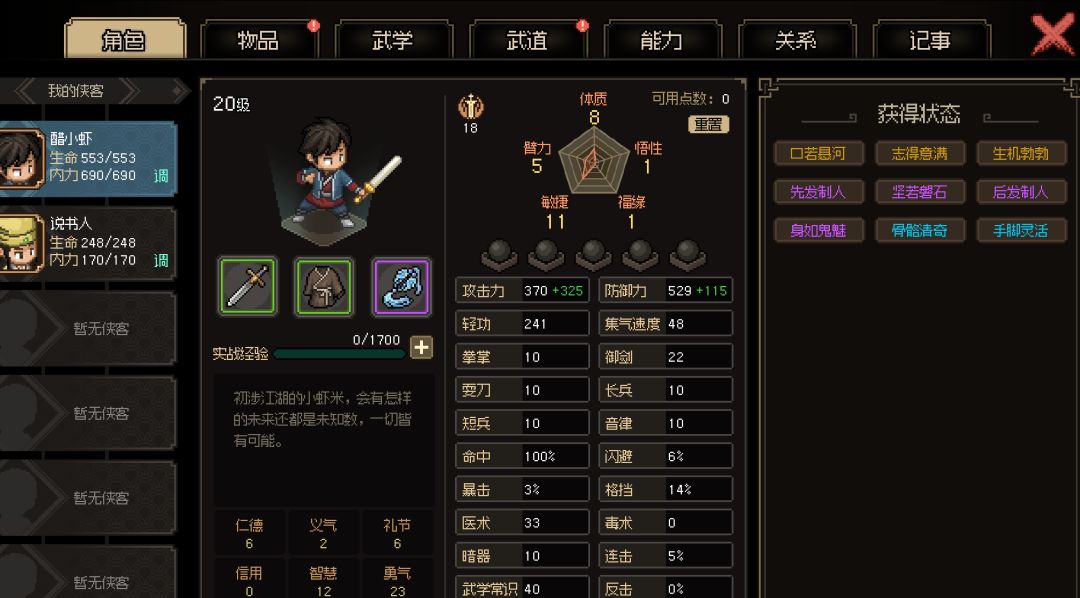The width and height of the screenshot is (1080, 598).
Task: Click the golden emblem icon above 18
Action: tap(470, 107)
